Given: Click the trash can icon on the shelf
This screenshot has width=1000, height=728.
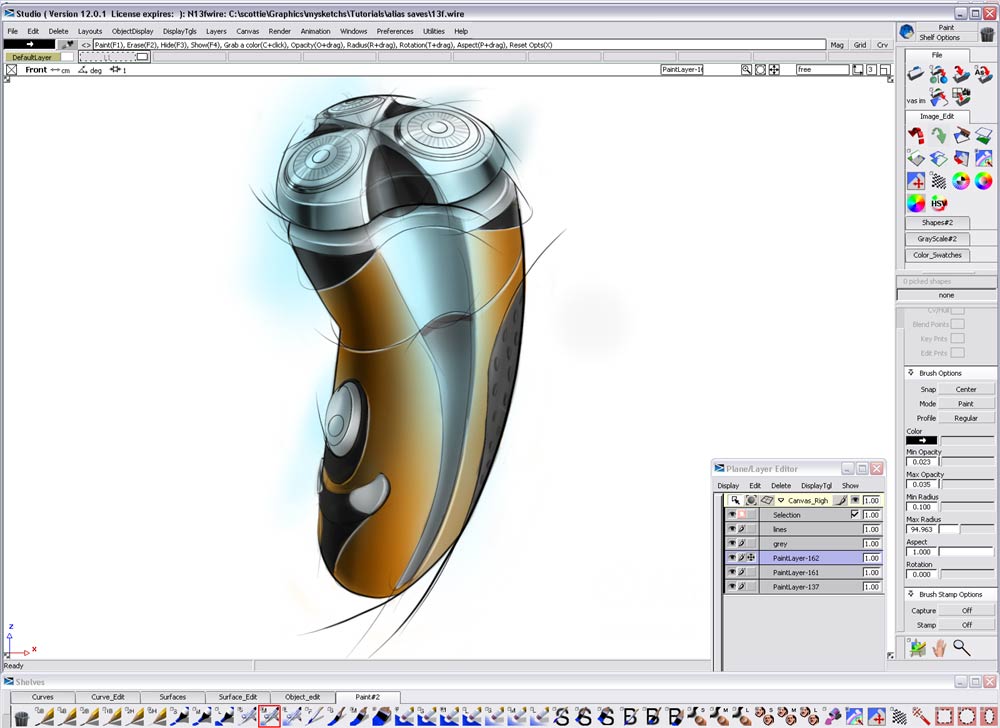Looking at the screenshot, I should click(x=21, y=719).
